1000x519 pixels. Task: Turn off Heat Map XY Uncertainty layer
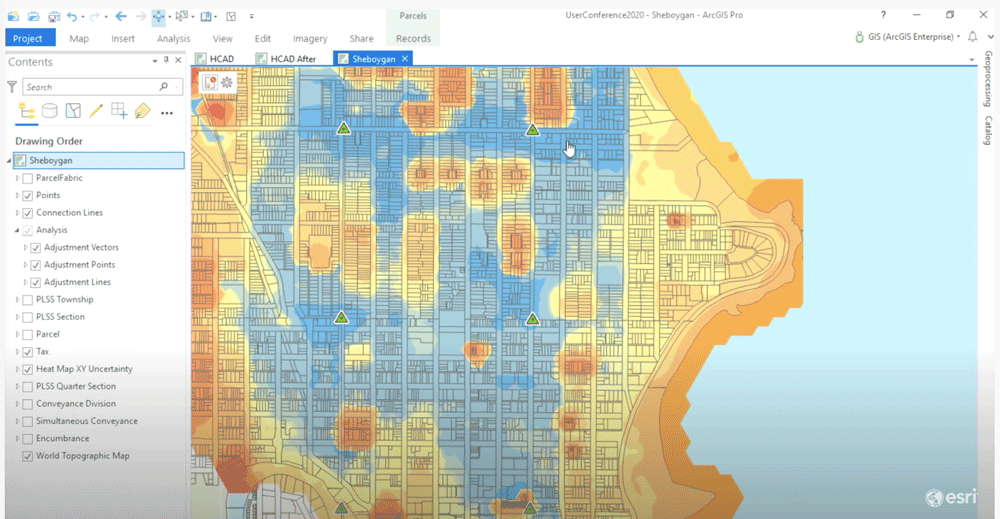coord(27,370)
